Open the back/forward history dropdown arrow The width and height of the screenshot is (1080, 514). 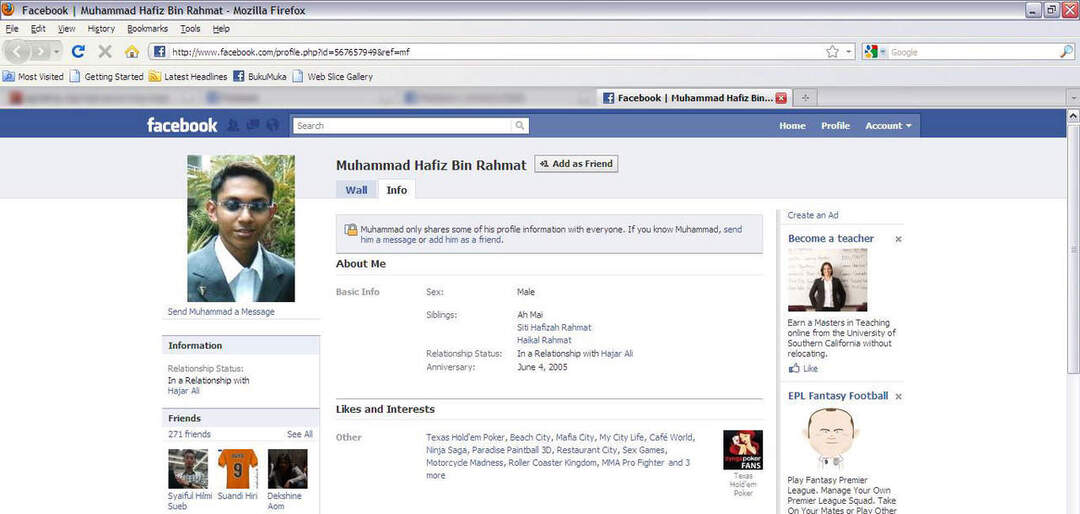tap(57, 52)
